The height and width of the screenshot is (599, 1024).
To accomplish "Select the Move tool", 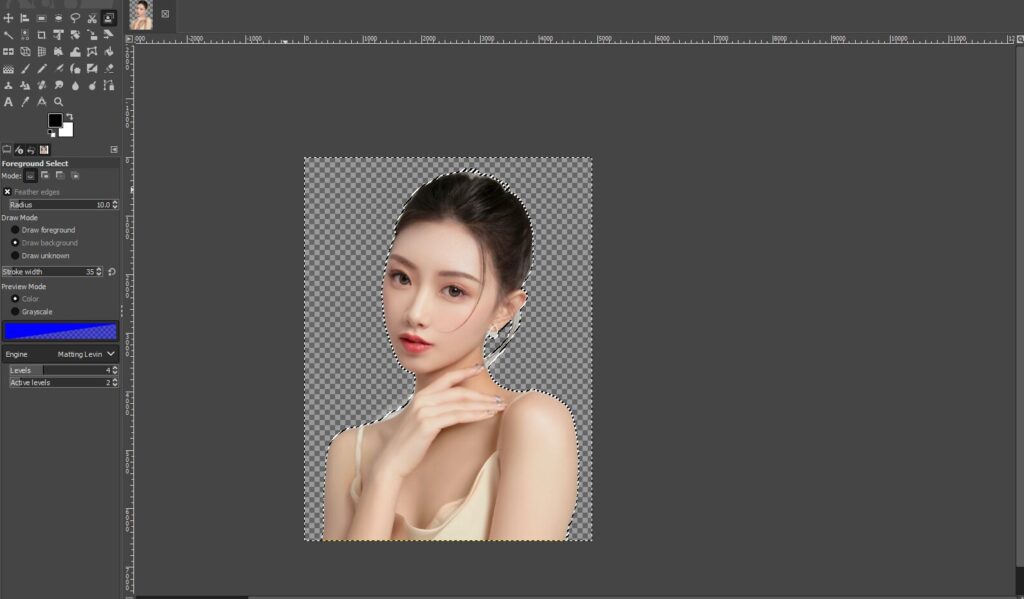I will (8, 18).
